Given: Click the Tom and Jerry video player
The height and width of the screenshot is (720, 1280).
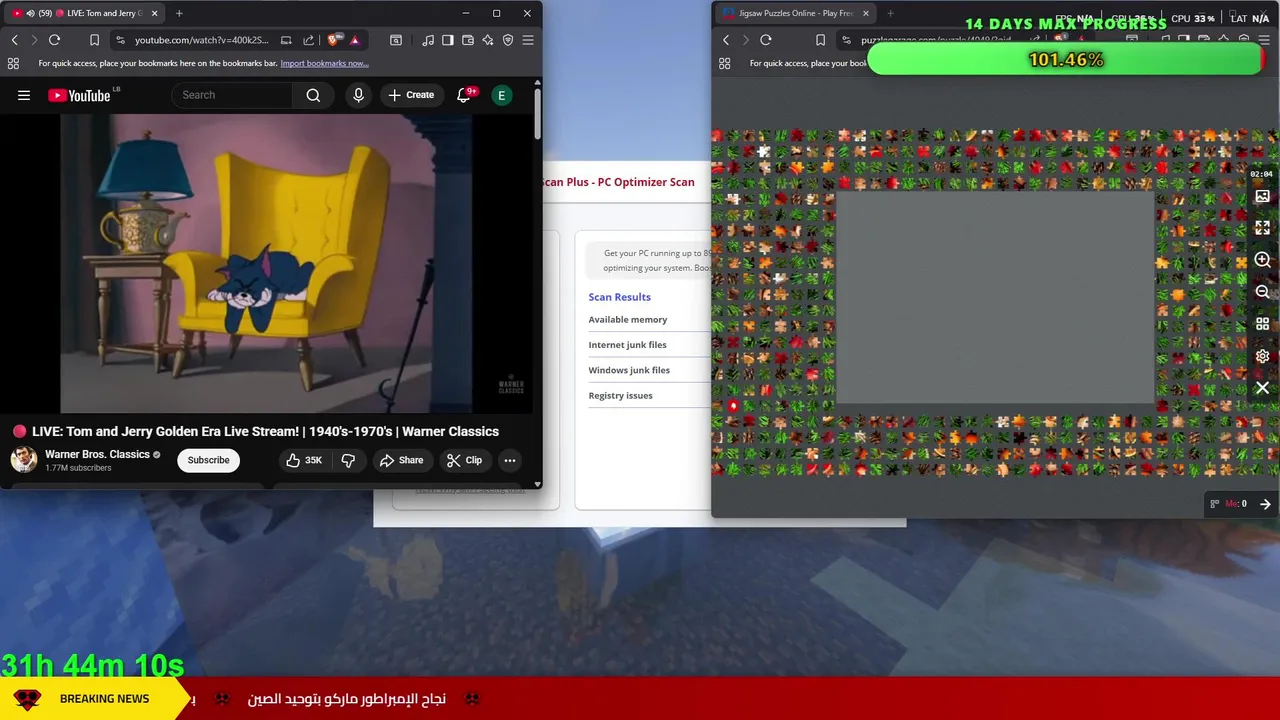Looking at the screenshot, I should 266,263.
